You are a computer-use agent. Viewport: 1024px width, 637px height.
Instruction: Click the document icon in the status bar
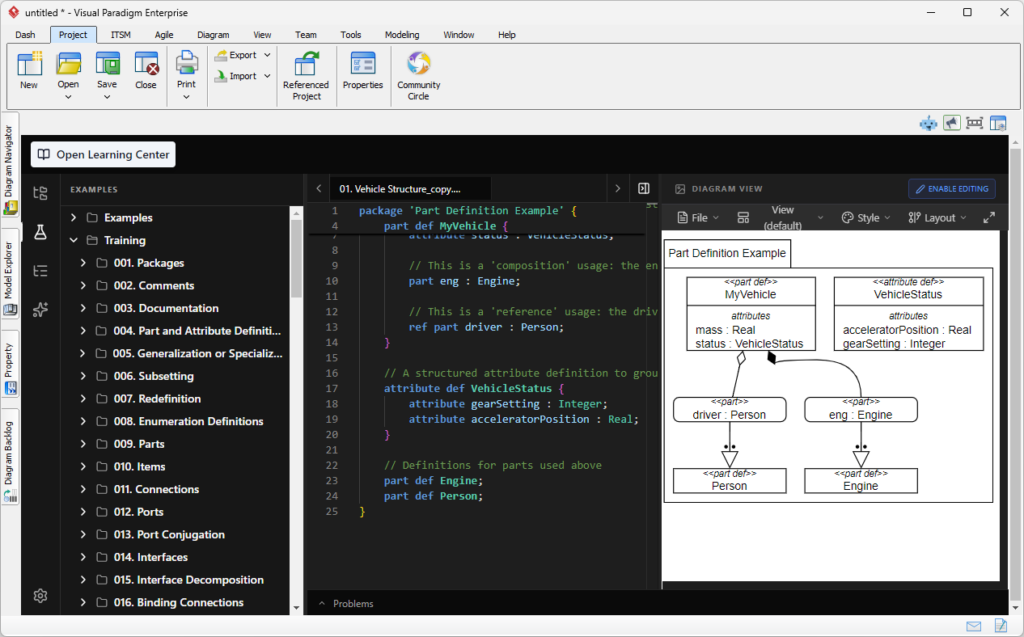coord(1000,626)
